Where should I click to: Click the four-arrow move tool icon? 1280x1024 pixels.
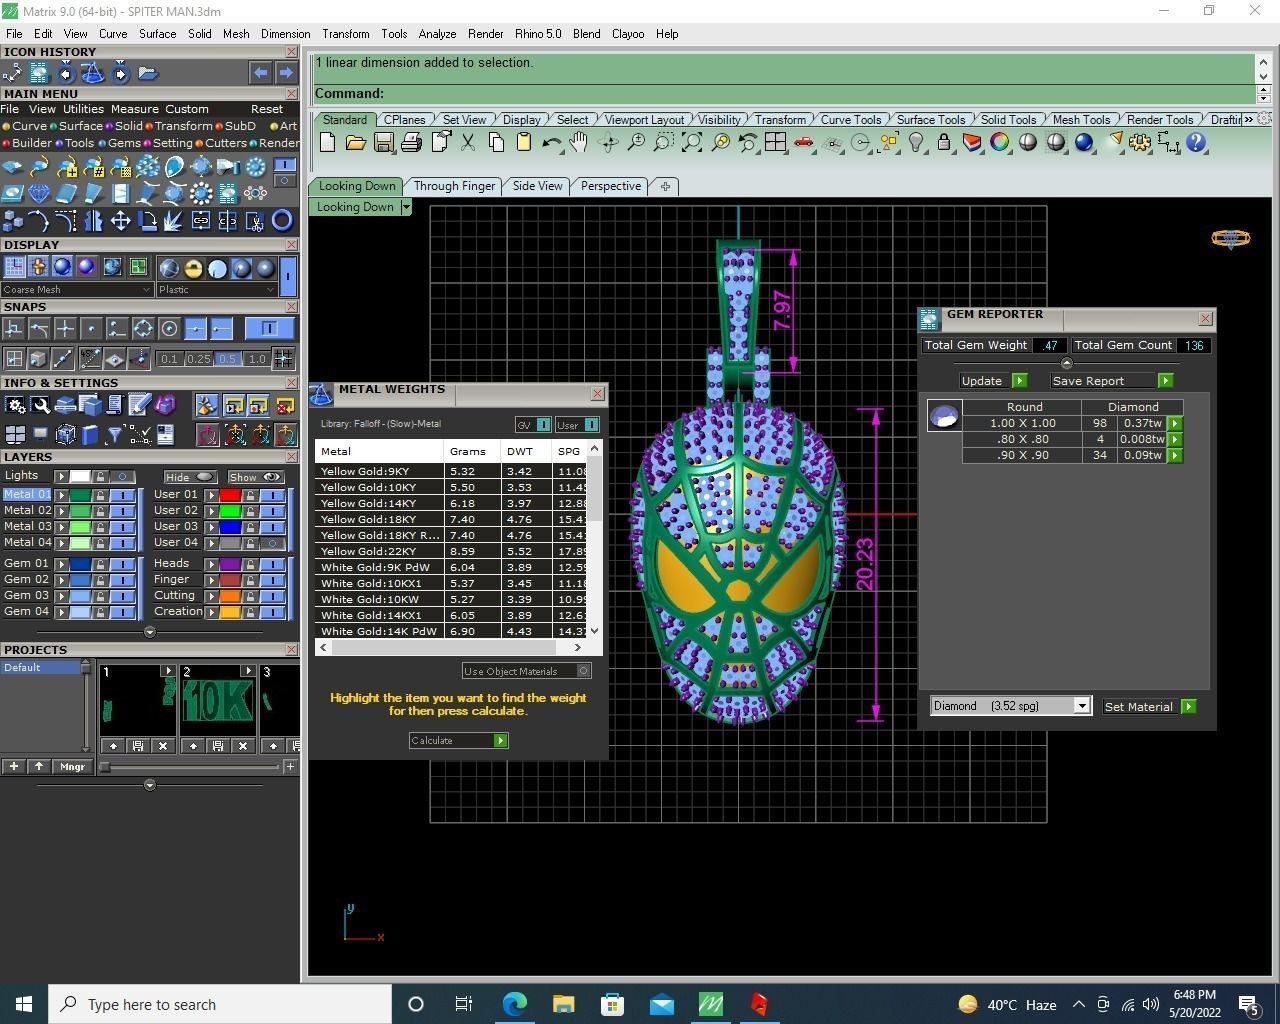coord(120,221)
